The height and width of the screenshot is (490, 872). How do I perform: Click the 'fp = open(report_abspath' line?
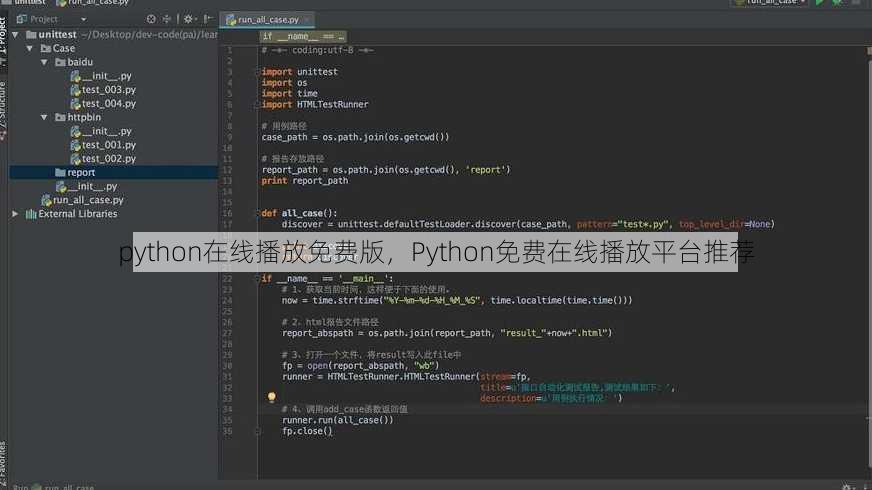tap(360, 366)
